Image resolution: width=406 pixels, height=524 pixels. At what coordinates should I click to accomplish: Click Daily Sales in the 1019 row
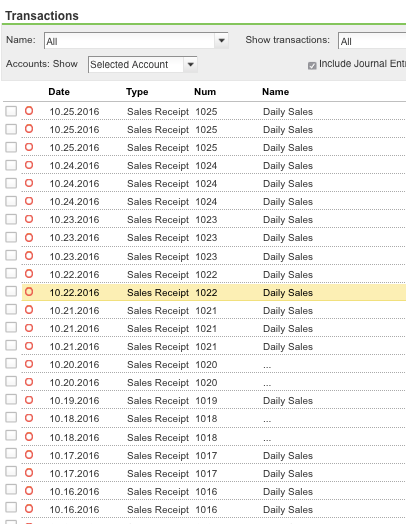pyautogui.click(x=288, y=401)
